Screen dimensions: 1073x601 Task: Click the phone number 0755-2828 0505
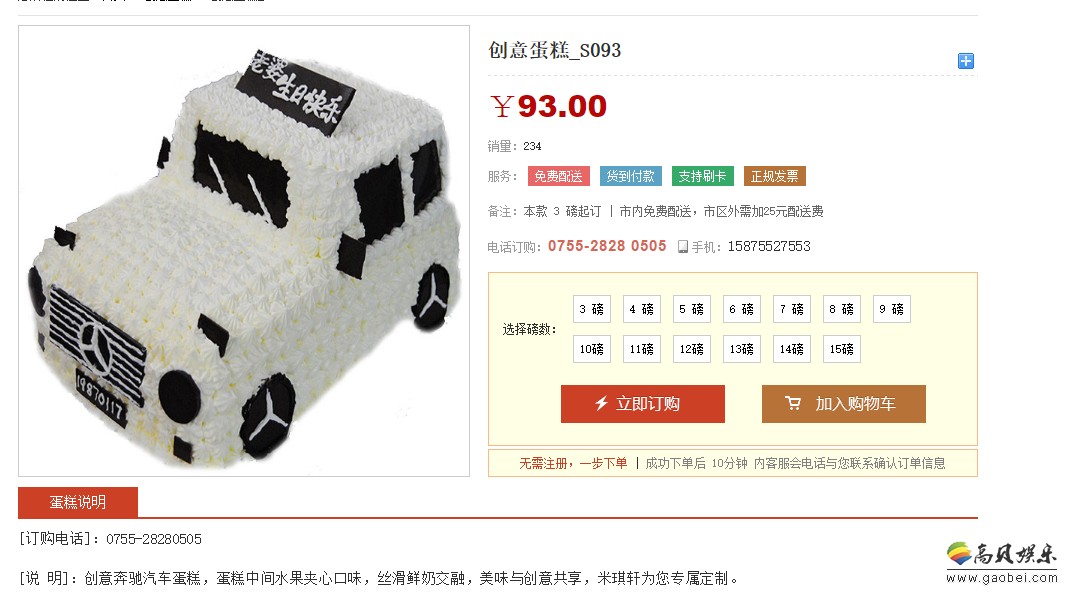[607, 246]
